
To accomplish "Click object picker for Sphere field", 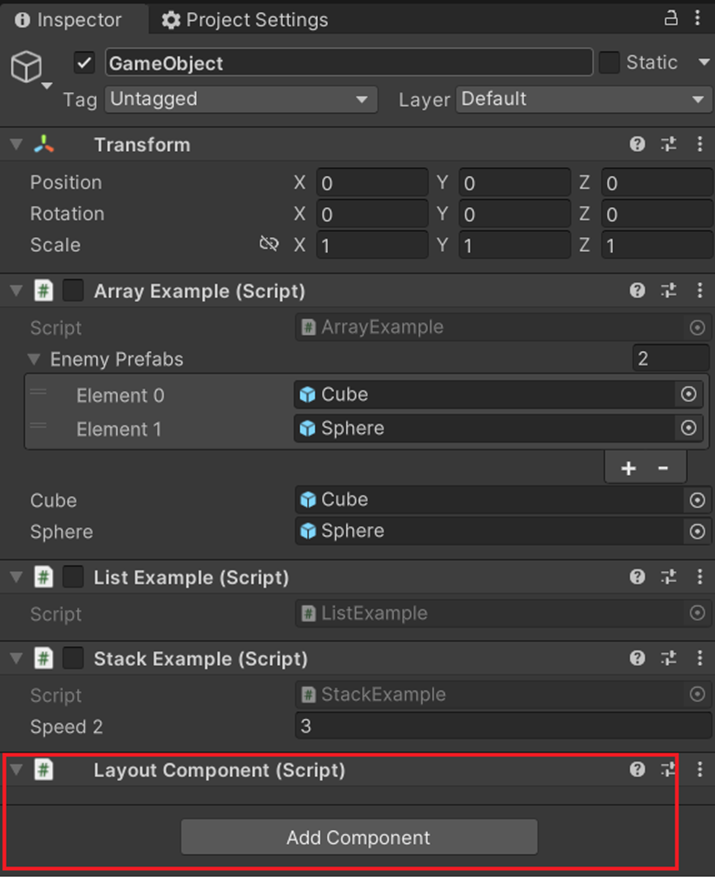I will click(x=697, y=531).
